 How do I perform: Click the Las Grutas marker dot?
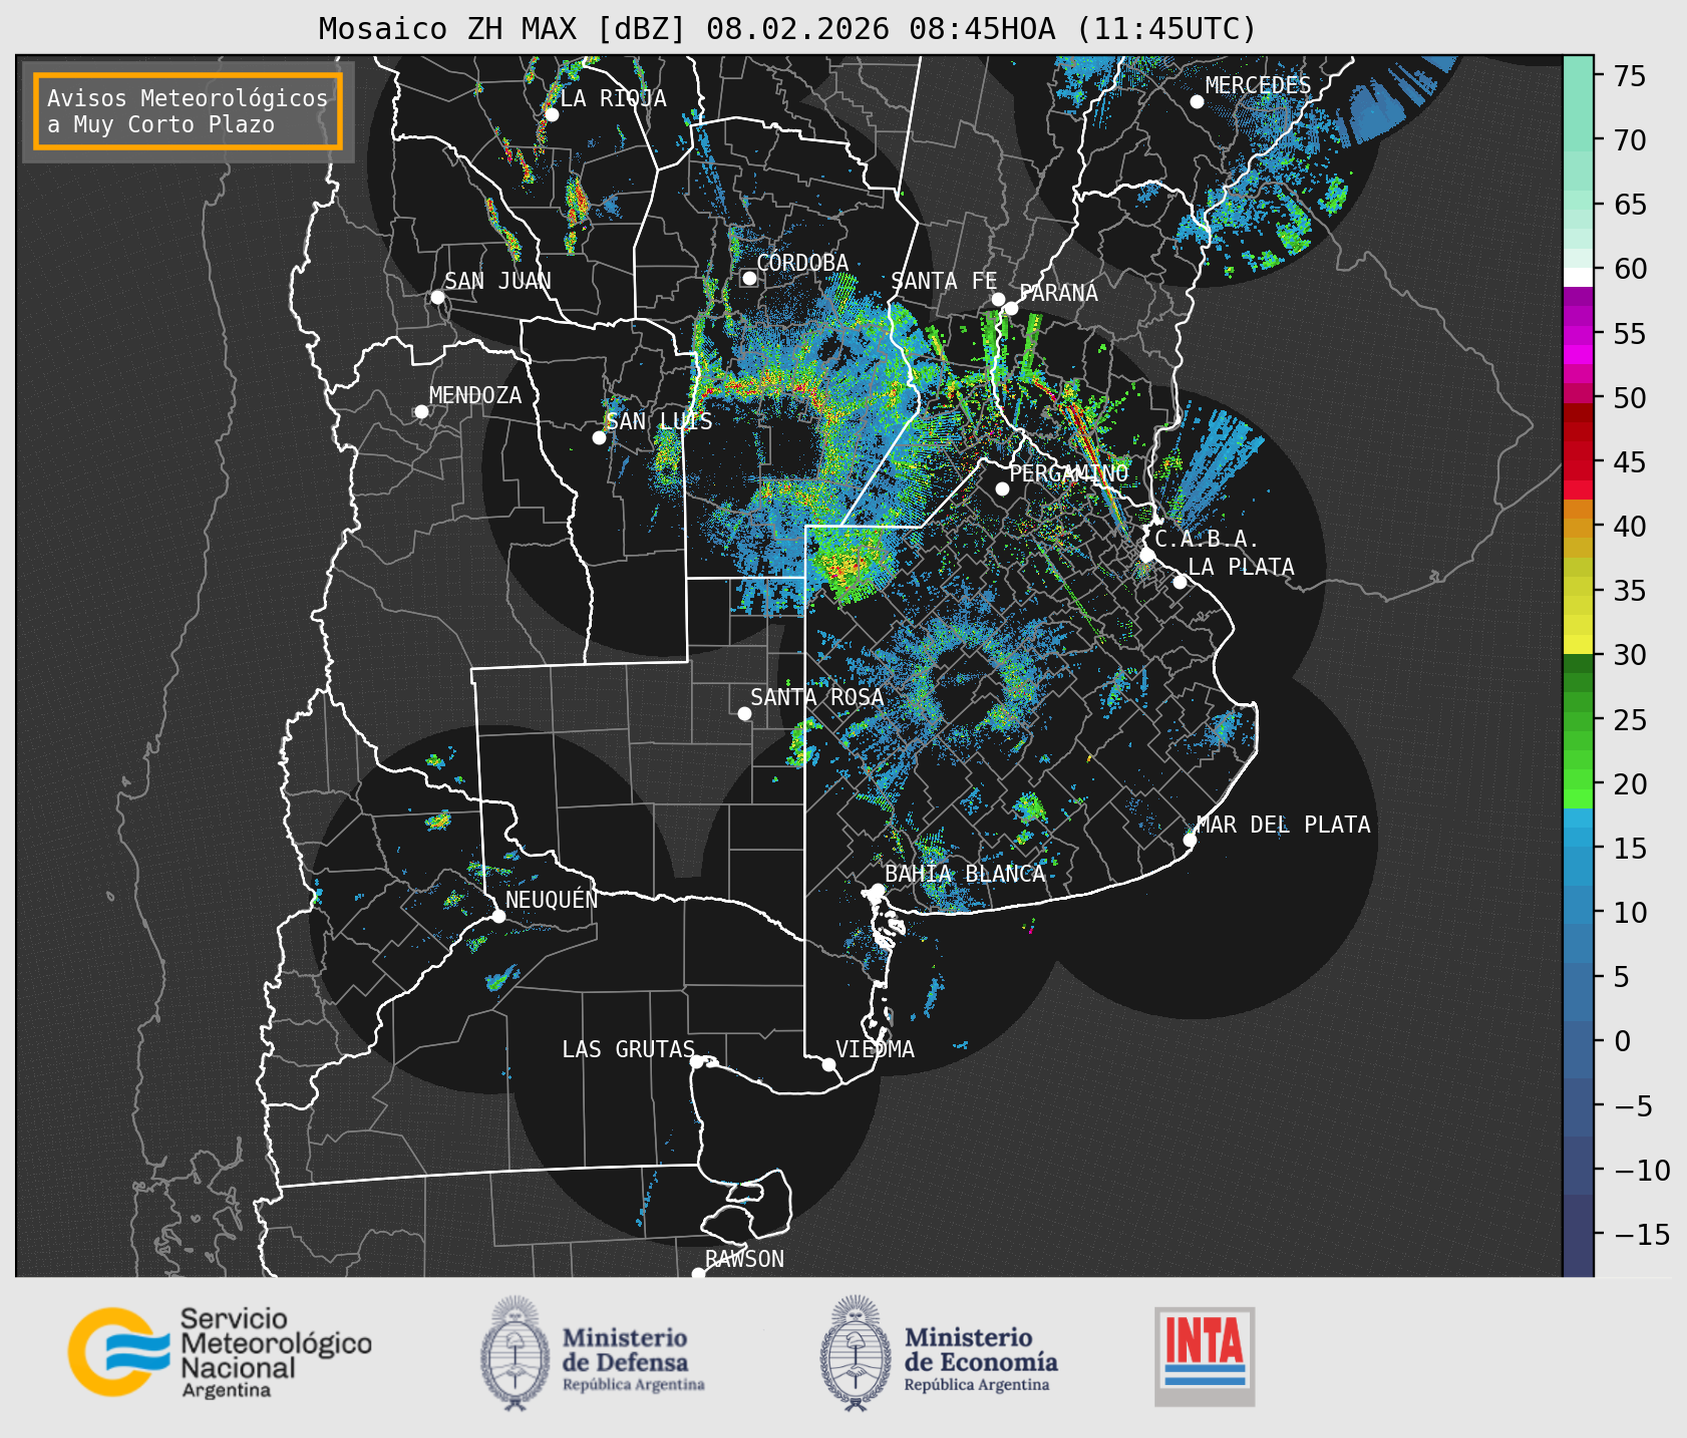click(x=697, y=1061)
